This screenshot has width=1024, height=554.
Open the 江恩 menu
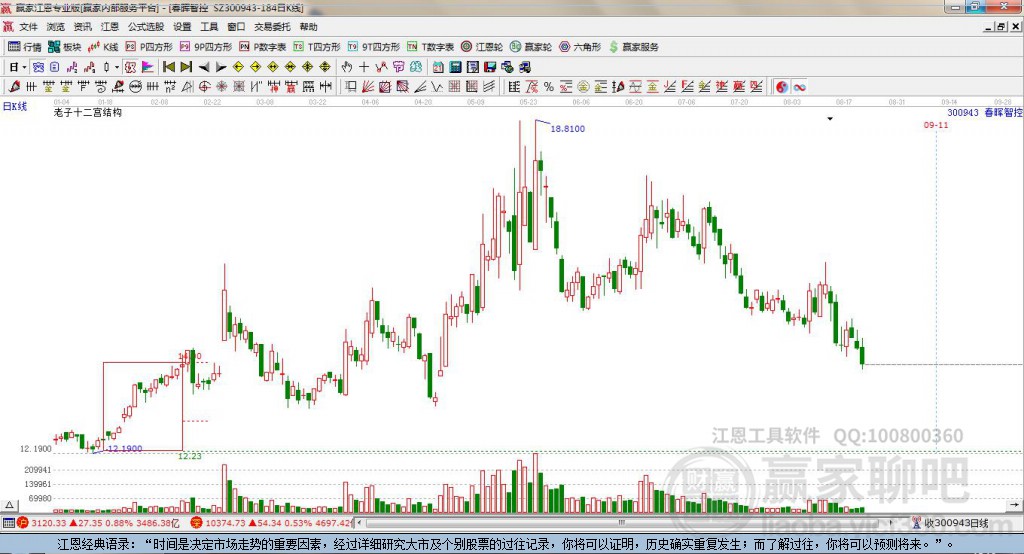tap(109, 27)
